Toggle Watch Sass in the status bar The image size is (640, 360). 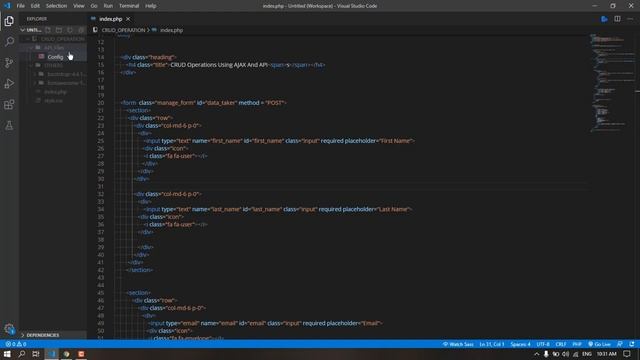point(458,344)
